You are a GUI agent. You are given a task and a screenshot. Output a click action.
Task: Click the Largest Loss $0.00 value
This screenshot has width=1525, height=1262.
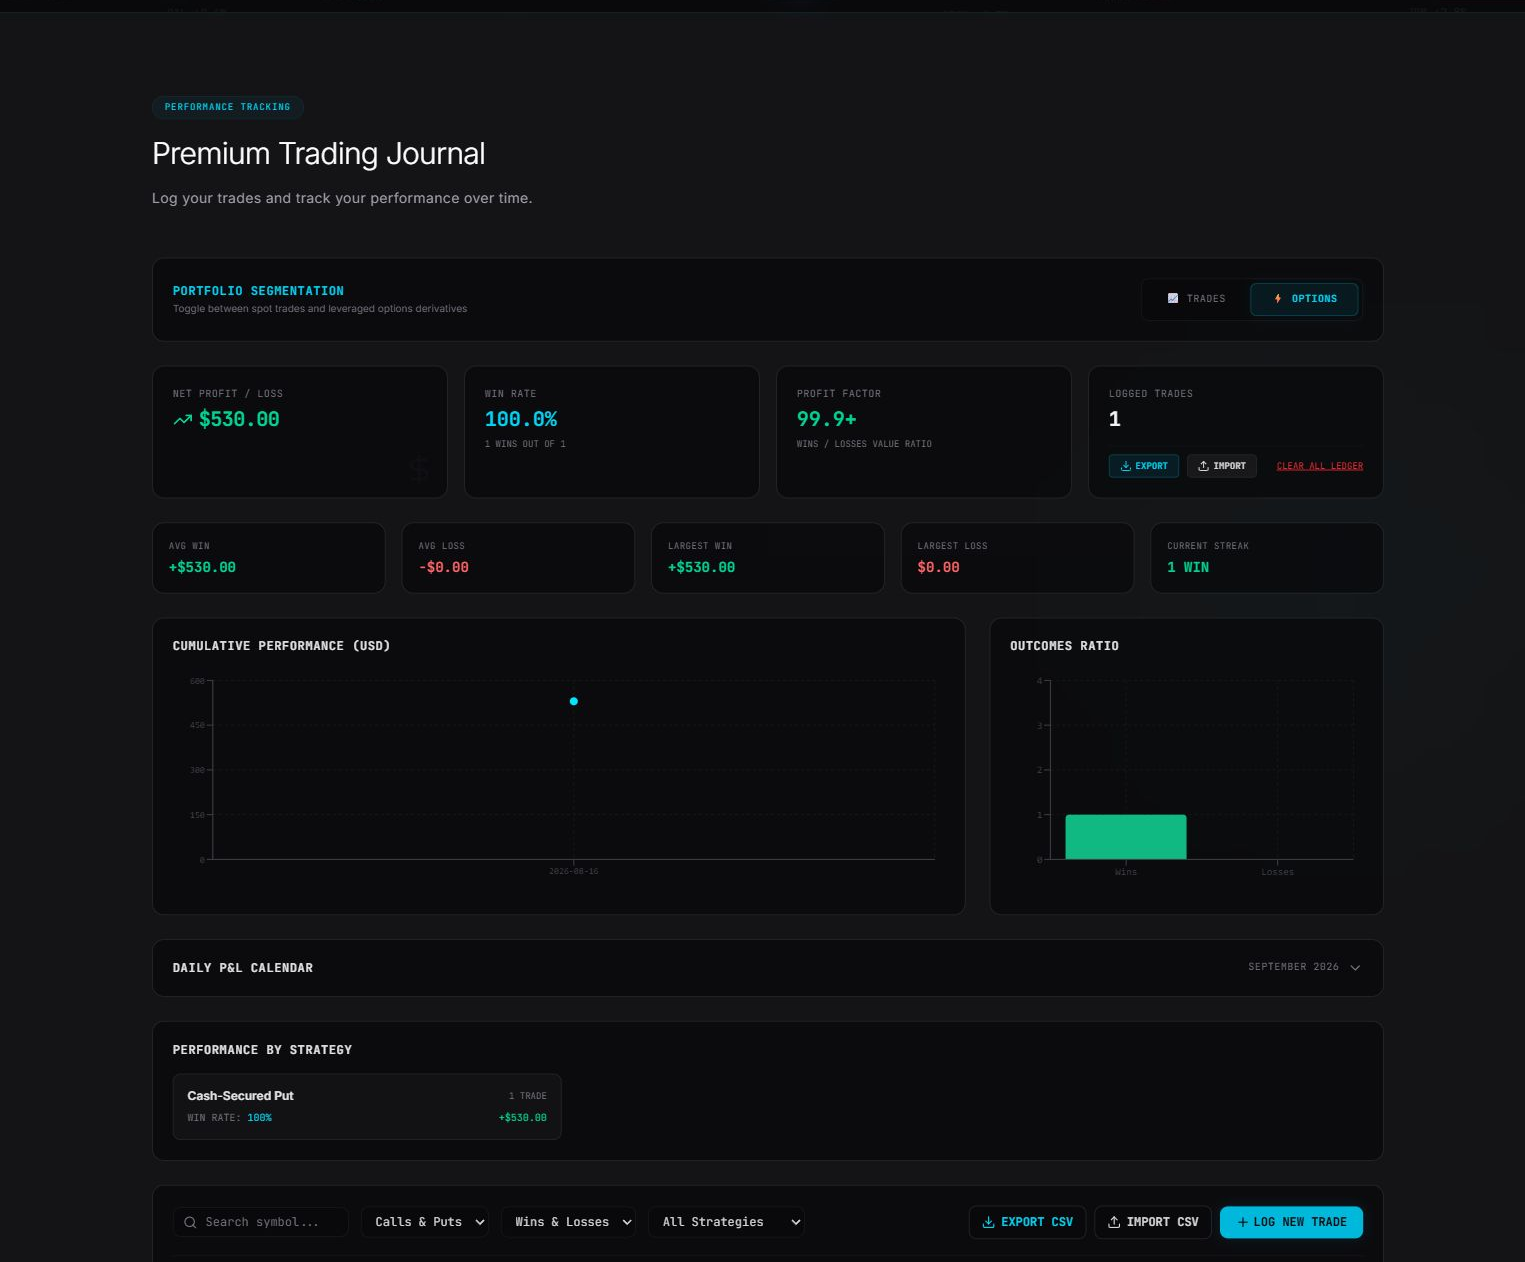[x=938, y=567]
